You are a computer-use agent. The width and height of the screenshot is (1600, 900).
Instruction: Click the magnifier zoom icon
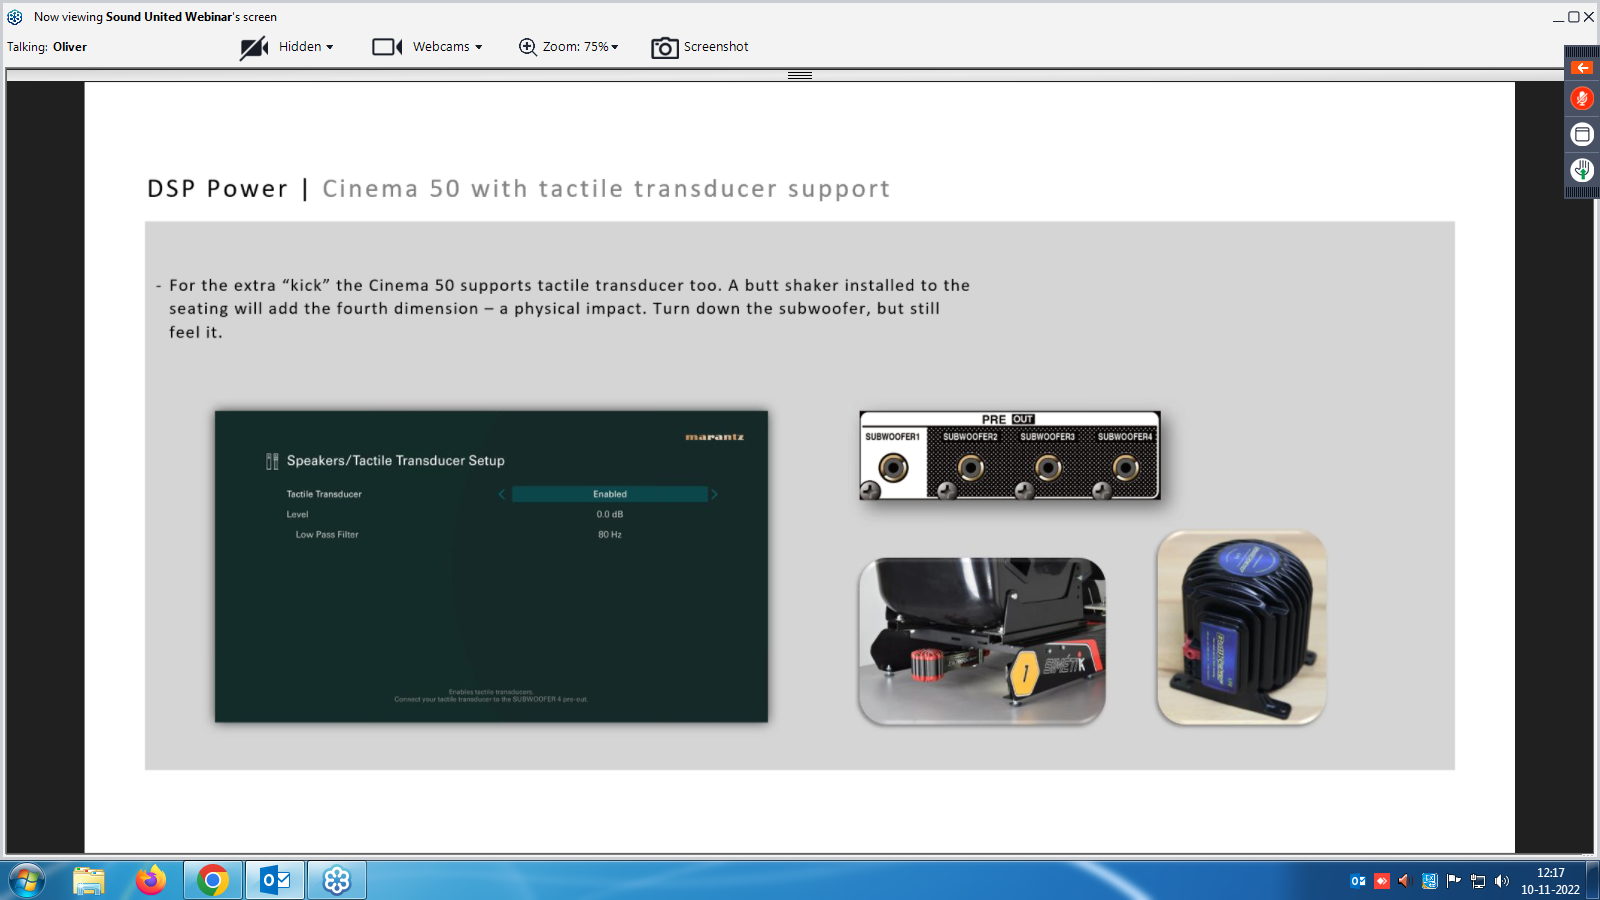pos(527,47)
